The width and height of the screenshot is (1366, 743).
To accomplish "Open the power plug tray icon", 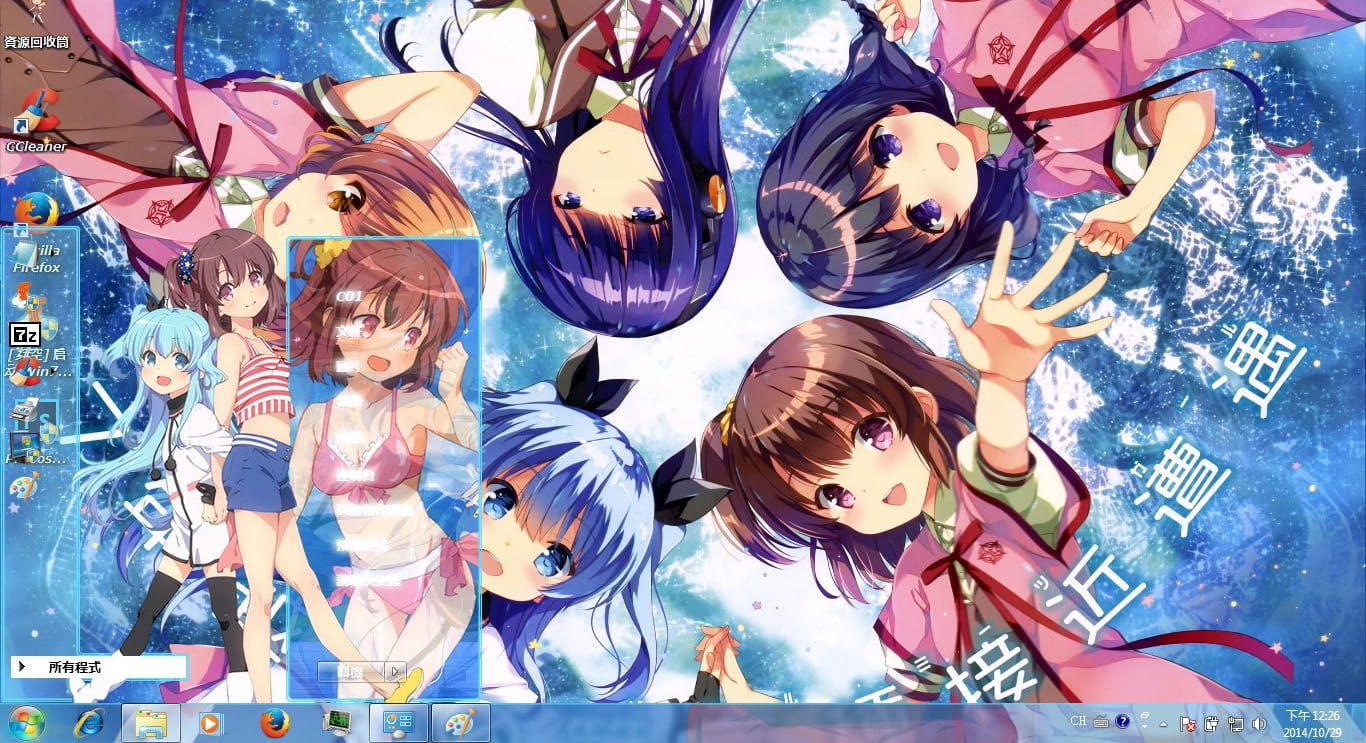I will [1211, 722].
